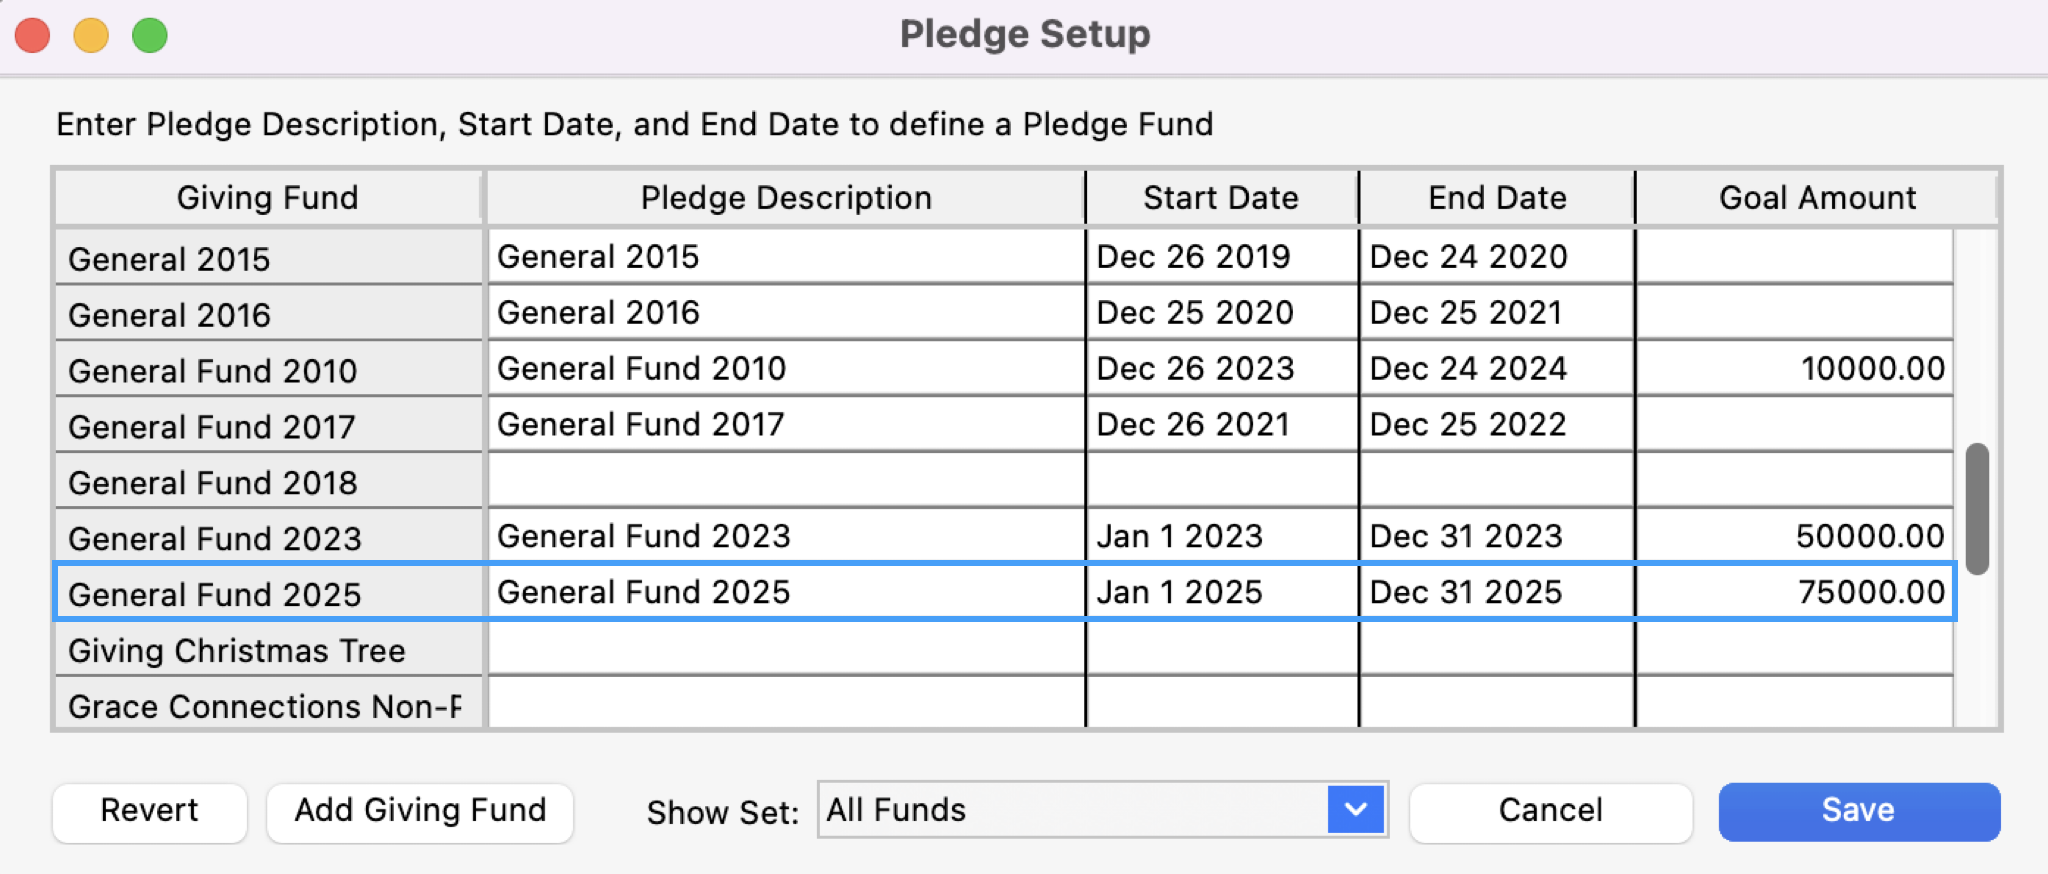Click the Giving Fund column header
This screenshot has width=2048, height=874.
pos(267,197)
